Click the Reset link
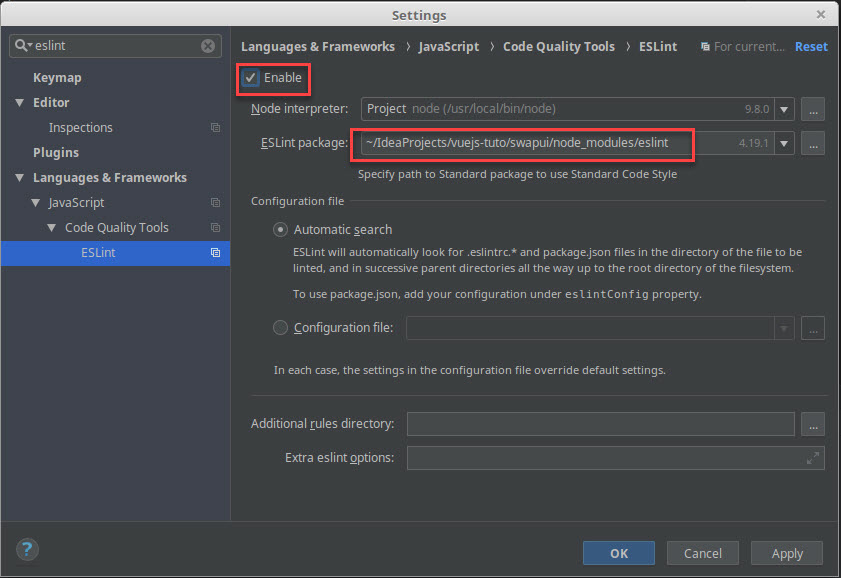 coord(811,47)
